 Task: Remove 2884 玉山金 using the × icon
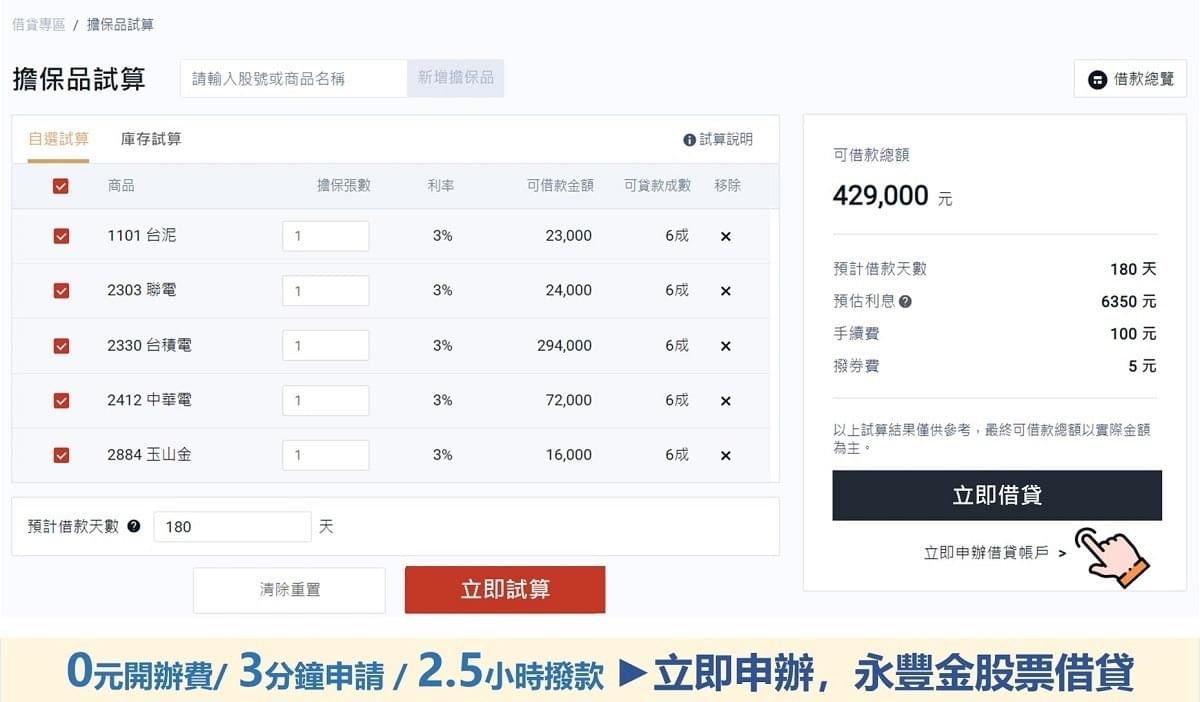pyautogui.click(x=725, y=455)
